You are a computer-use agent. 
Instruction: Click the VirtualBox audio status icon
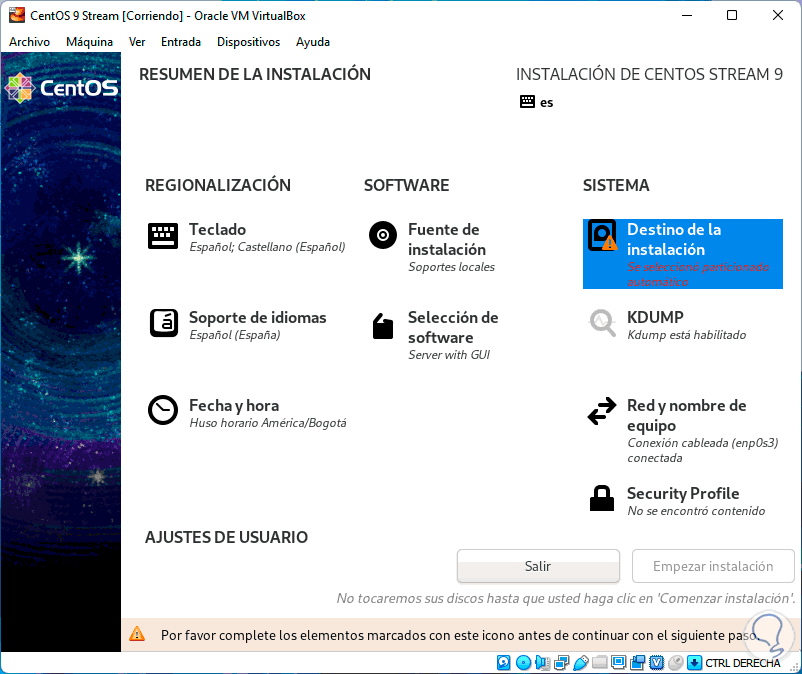[x=542, y=663]
